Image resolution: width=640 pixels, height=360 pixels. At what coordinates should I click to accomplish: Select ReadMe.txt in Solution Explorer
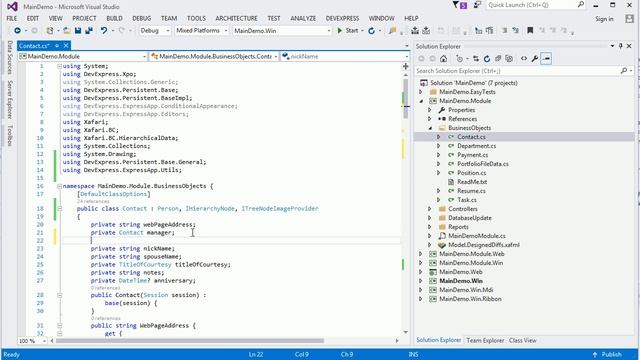tap(472, 182)
